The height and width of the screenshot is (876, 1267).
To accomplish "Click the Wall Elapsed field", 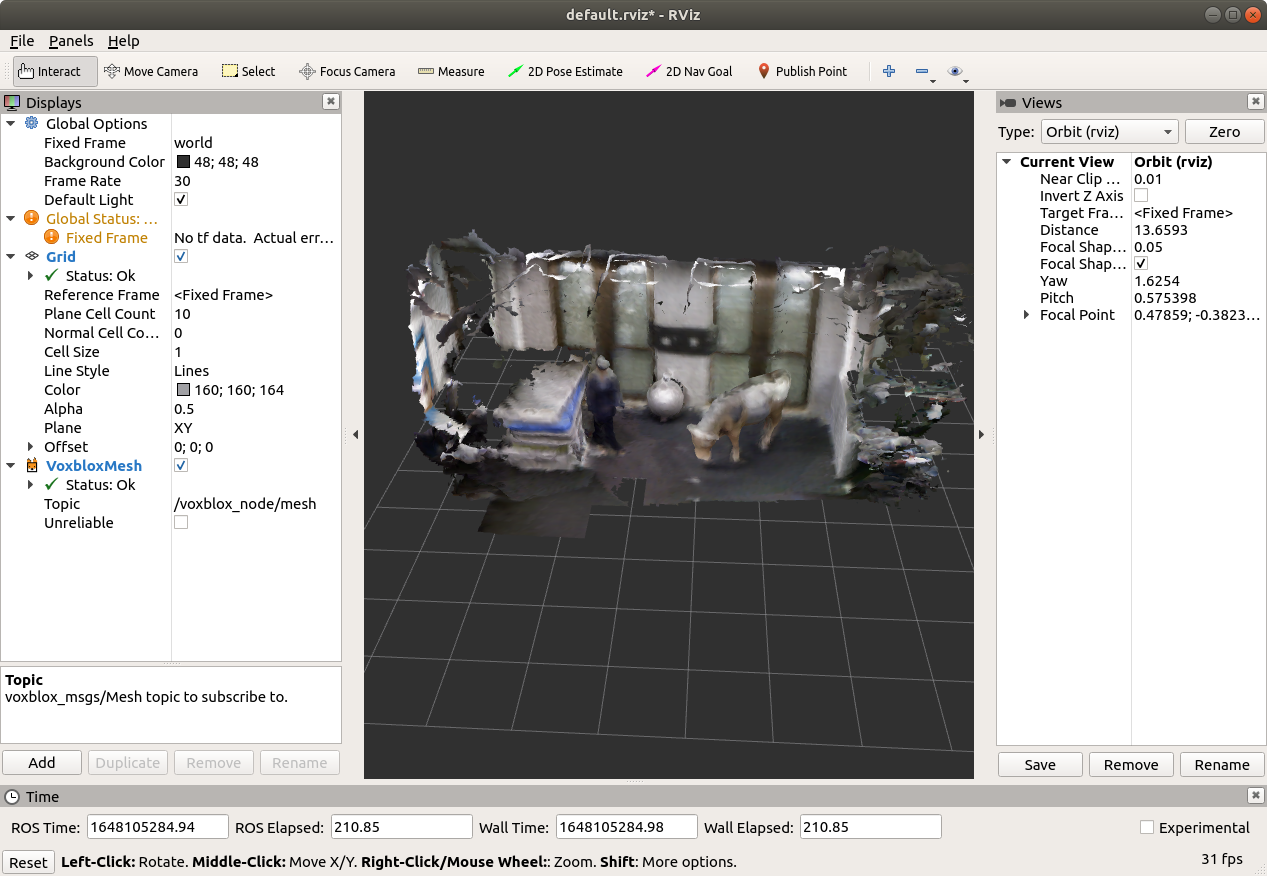I will click(871, 827).
